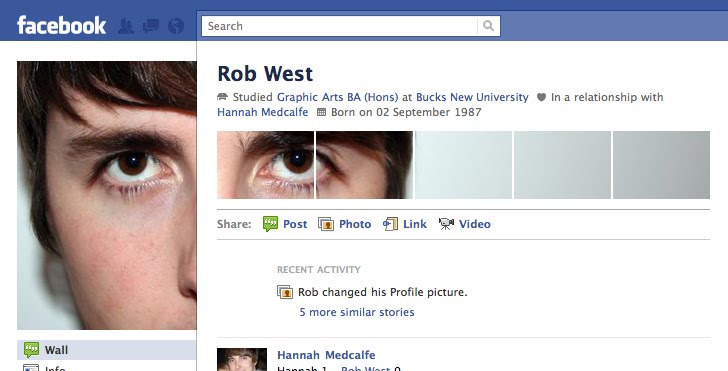Open the Wall tab in sidebar
728x371 pixels.
pyautogui.click(x=106, y=350)
